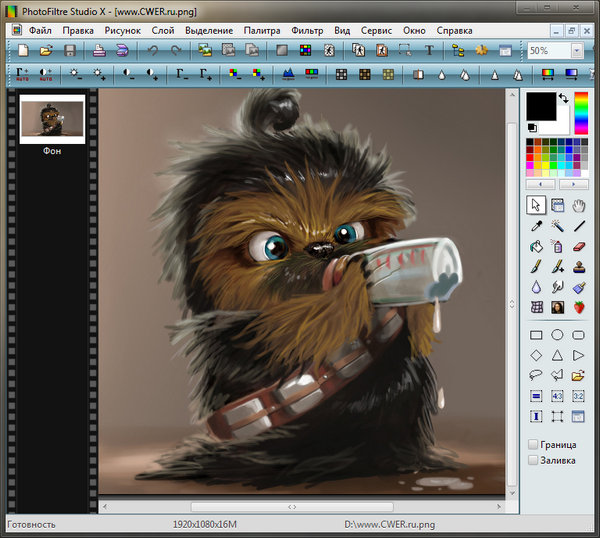600x538 pixels.
Task: Decrease gamma icon
Action: tap(182, 74)
